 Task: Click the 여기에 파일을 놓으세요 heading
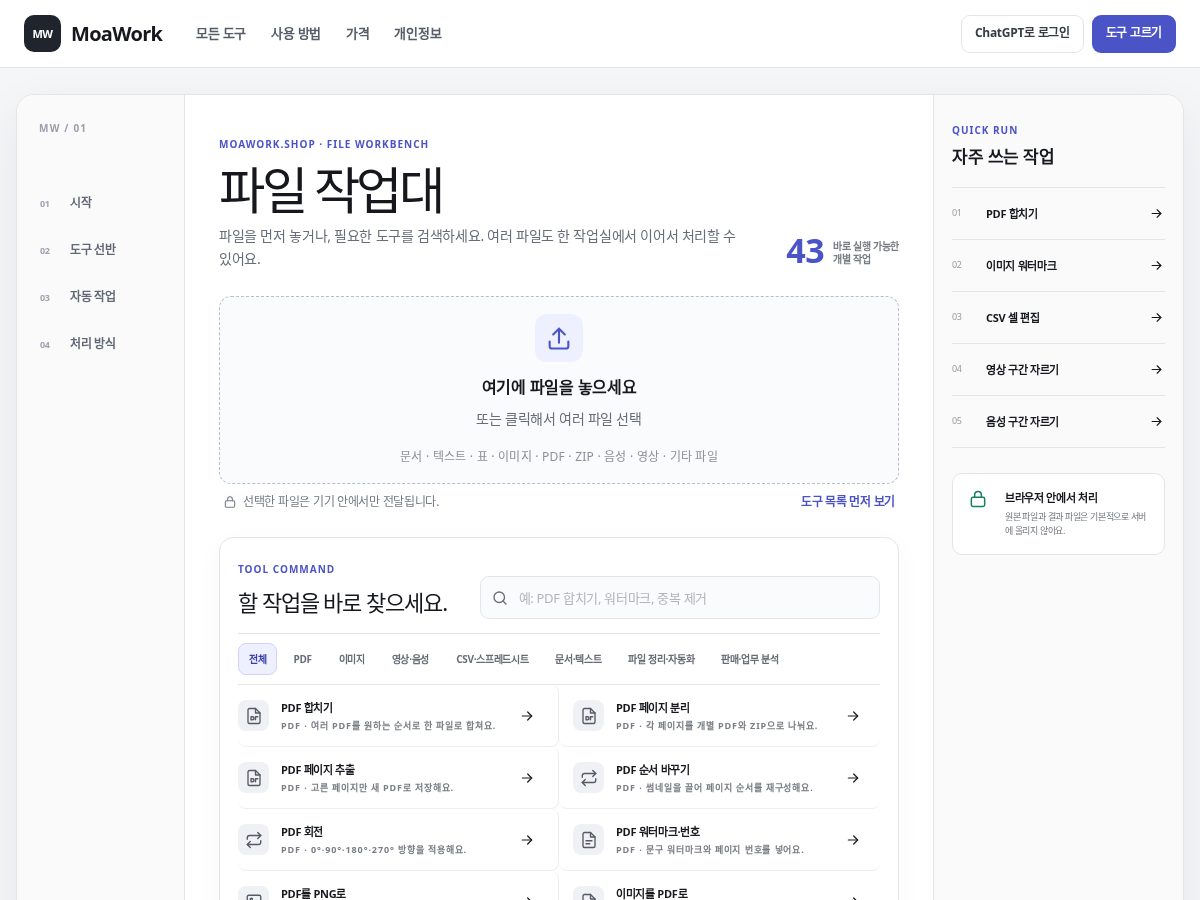(x=559, y=387)
